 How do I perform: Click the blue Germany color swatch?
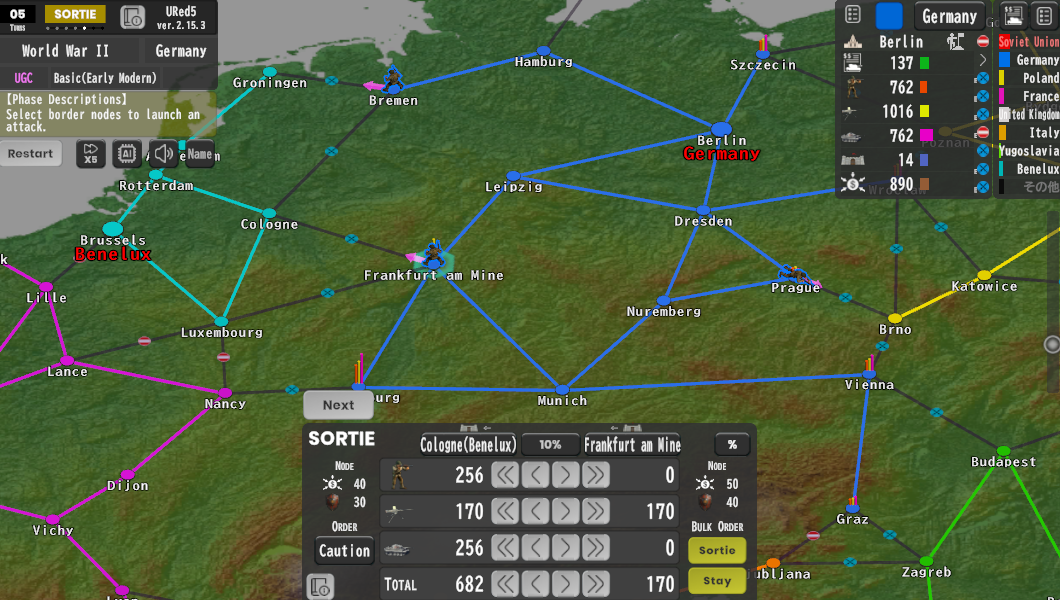[x=889, y=16]
